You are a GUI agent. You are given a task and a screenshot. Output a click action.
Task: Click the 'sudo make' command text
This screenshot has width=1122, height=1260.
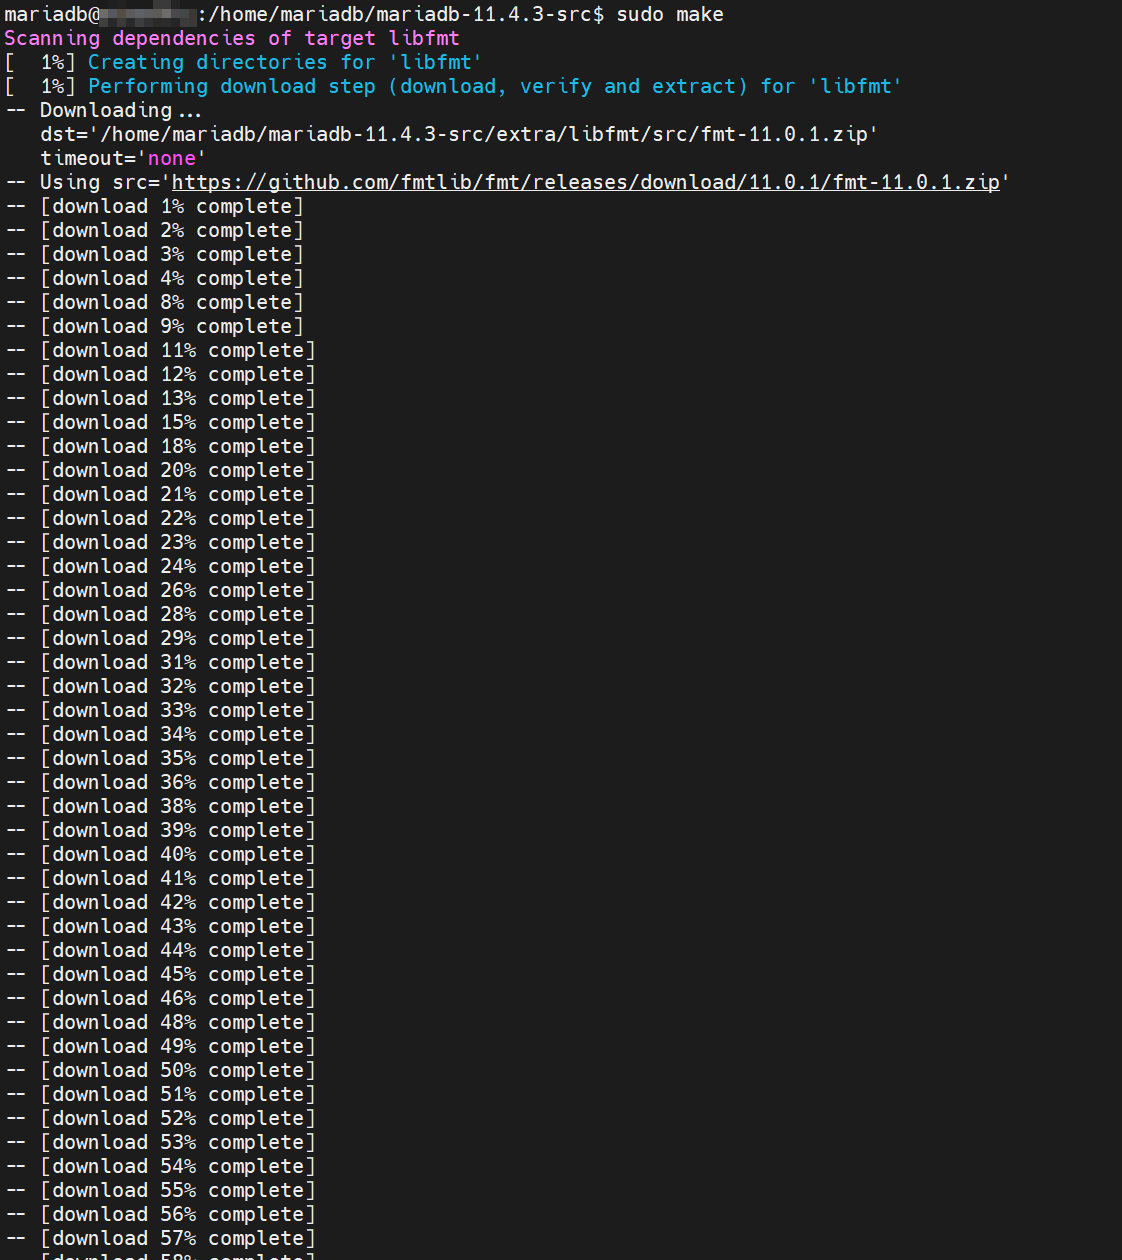(670, 14)
